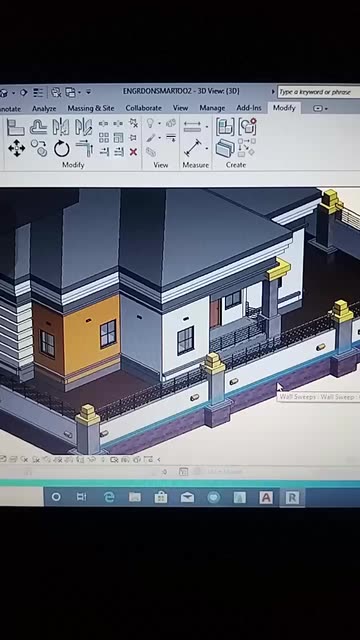Screen dimensions: 360x640
Task: Open File Explorer from taskbar
Action: [x=135, y=497]
